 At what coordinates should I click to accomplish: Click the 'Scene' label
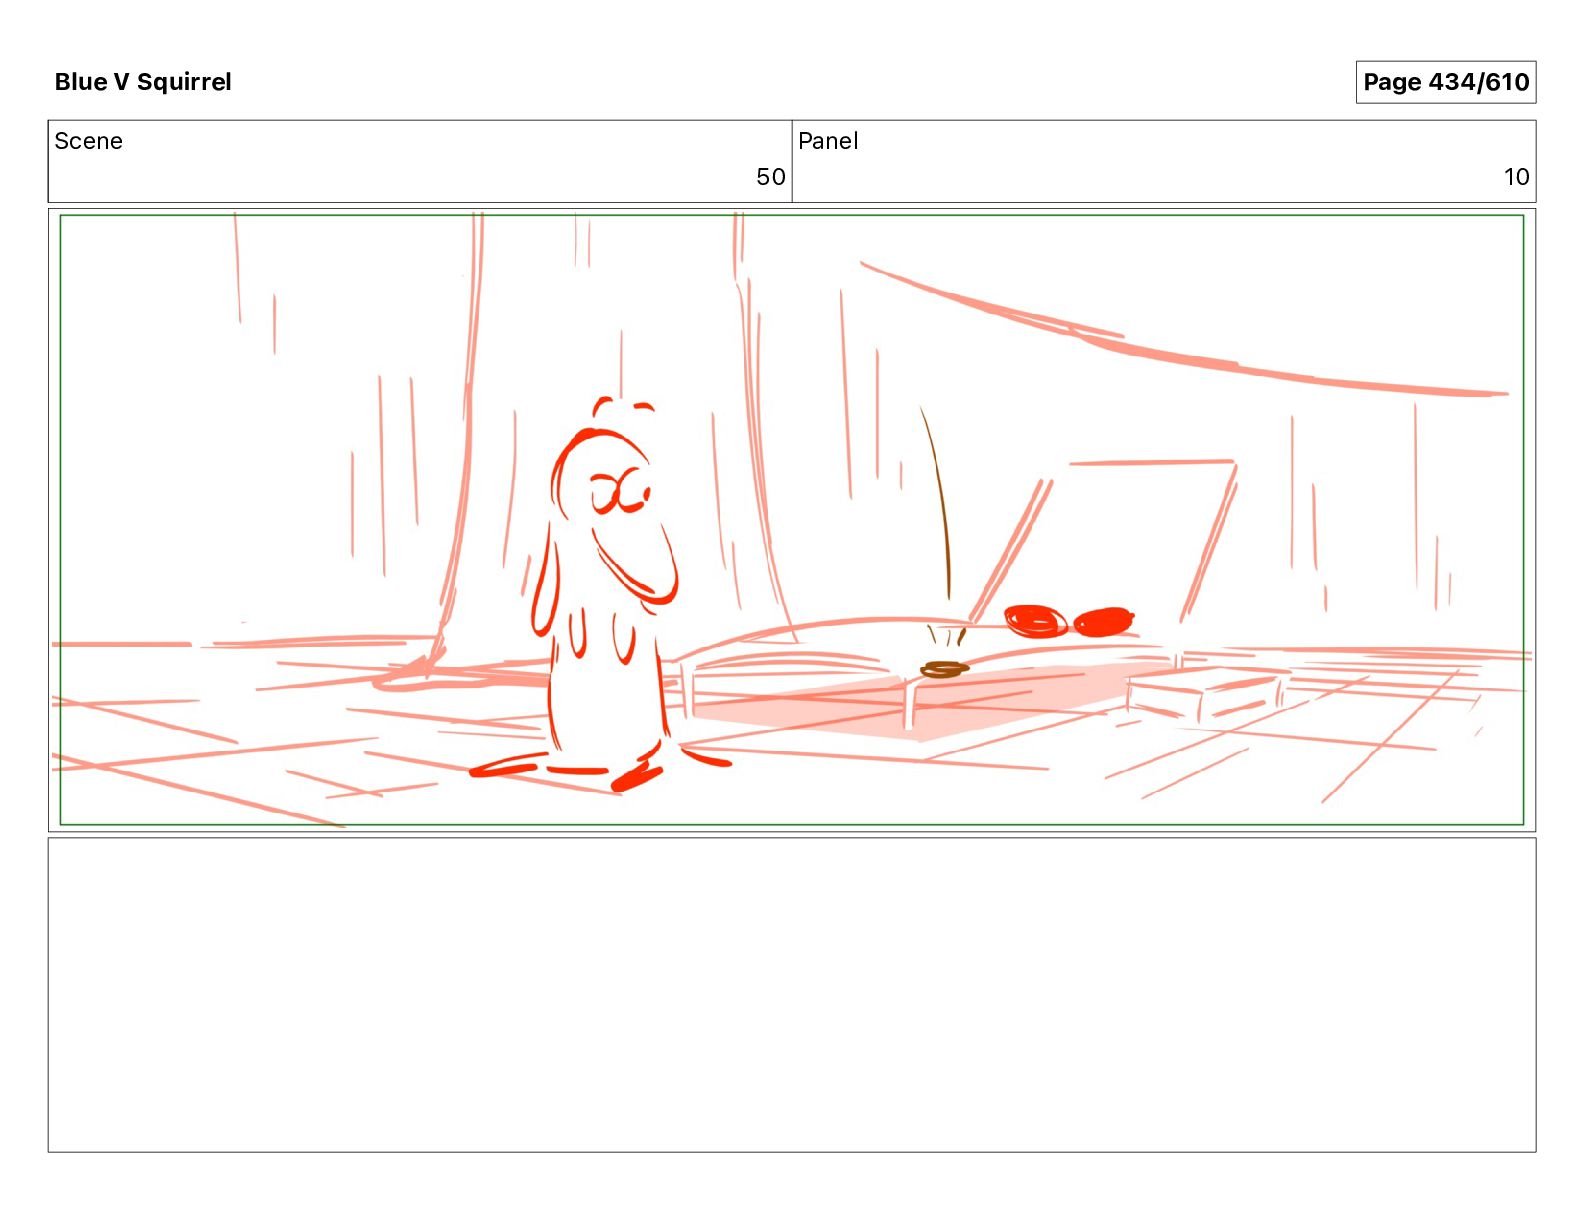(x=89, y=141)
